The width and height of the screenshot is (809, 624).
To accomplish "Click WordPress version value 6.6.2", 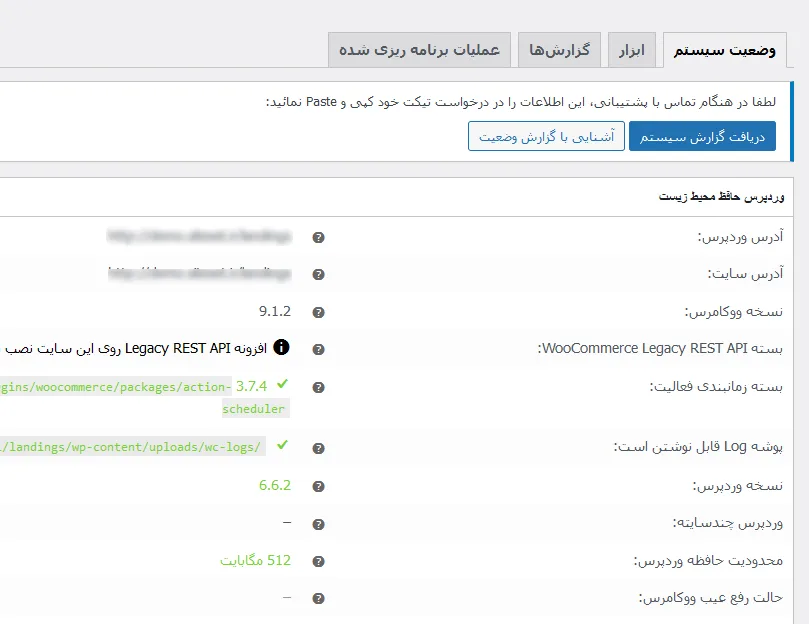I will click(275, 485).
